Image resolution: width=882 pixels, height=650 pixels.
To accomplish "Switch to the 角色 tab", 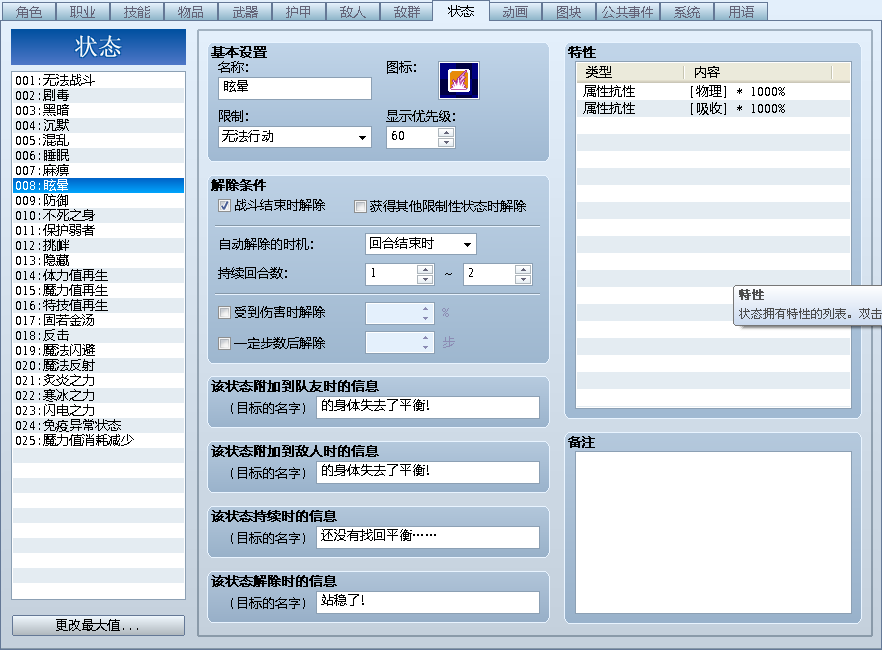I will pyautogui.click(x=29, y=12).
